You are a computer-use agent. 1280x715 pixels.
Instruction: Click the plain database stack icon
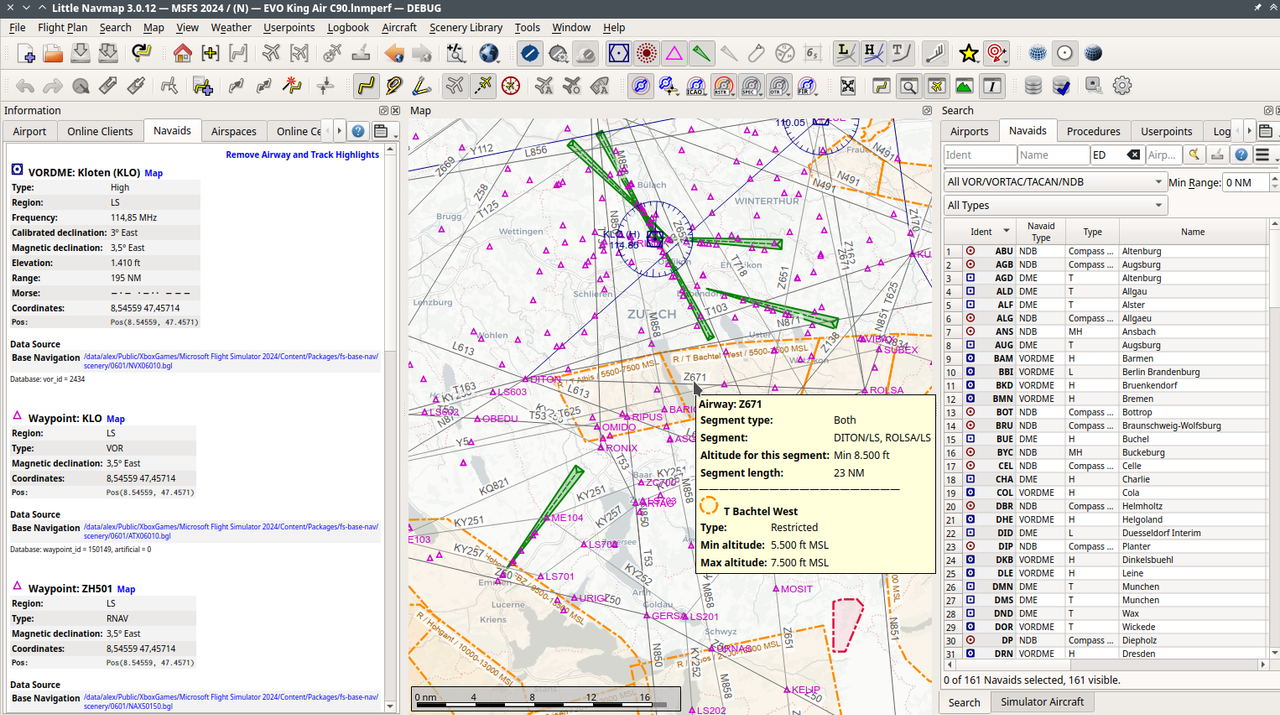1034,86
